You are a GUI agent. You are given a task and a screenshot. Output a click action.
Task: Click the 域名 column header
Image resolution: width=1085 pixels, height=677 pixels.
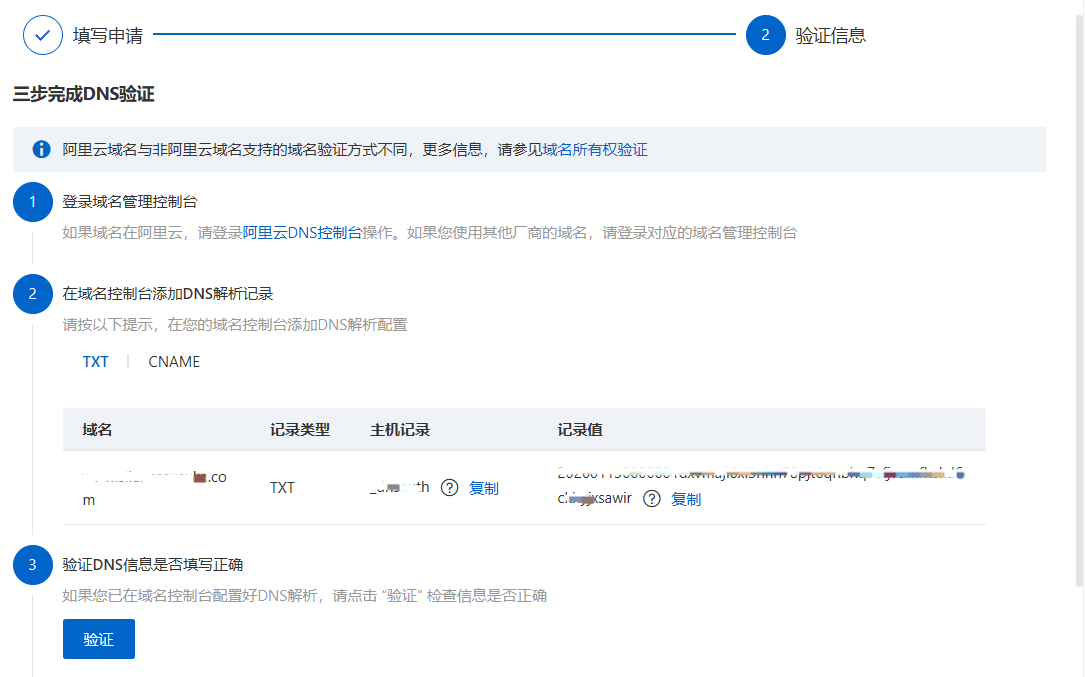(97, 430)
